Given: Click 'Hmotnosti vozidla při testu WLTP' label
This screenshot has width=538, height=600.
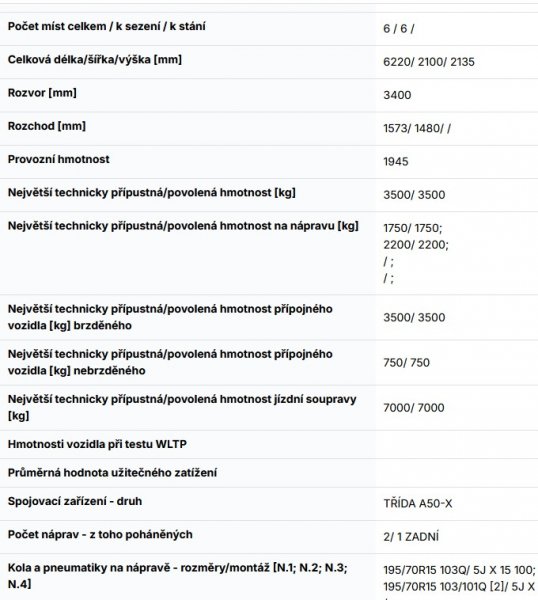Looking at the screenshot, I should pyautogui.click(x=97, y=444).
